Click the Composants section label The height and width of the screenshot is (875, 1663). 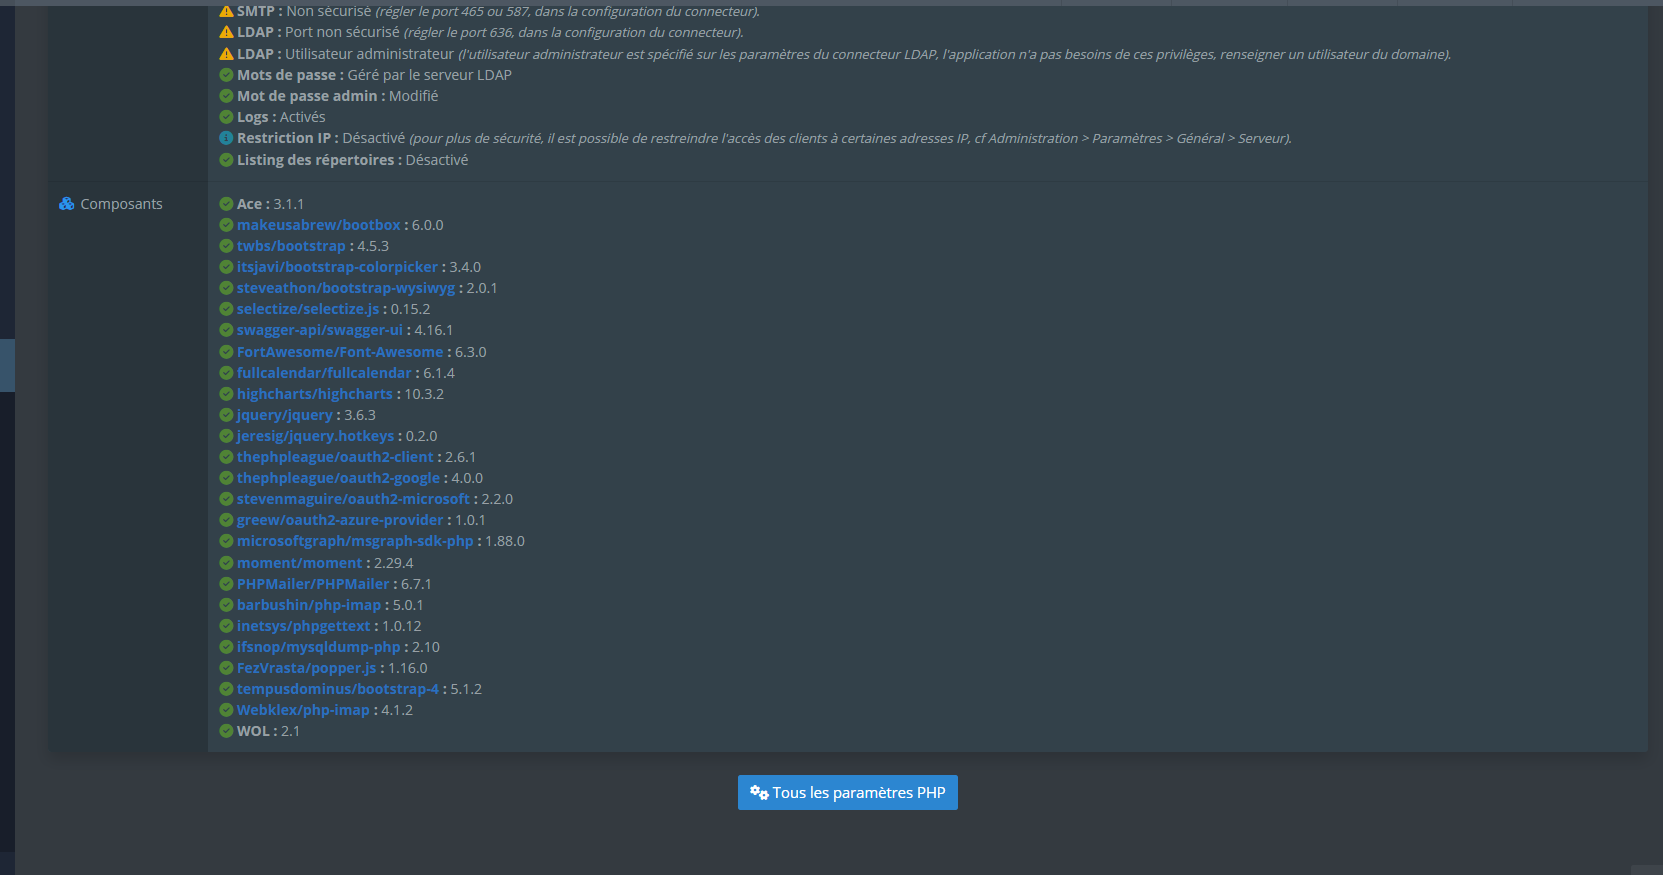(x=121, y=204)
